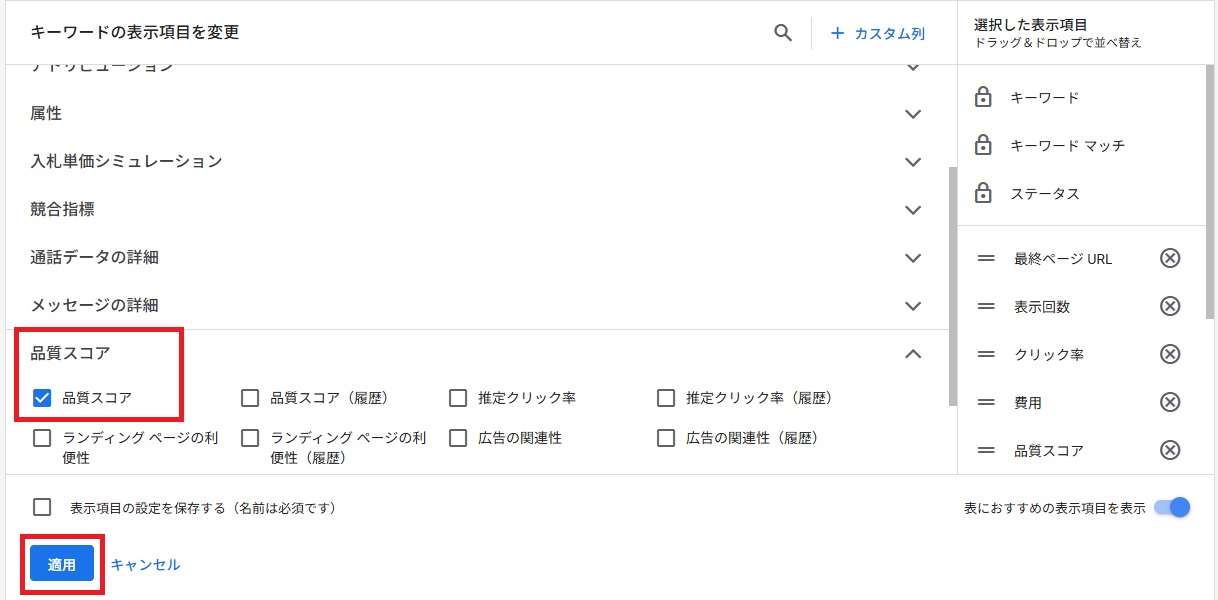This screenshot has height=600, width=1218.
Task: Remove 費用 column with its X icon
Action: coord(1170,402)
